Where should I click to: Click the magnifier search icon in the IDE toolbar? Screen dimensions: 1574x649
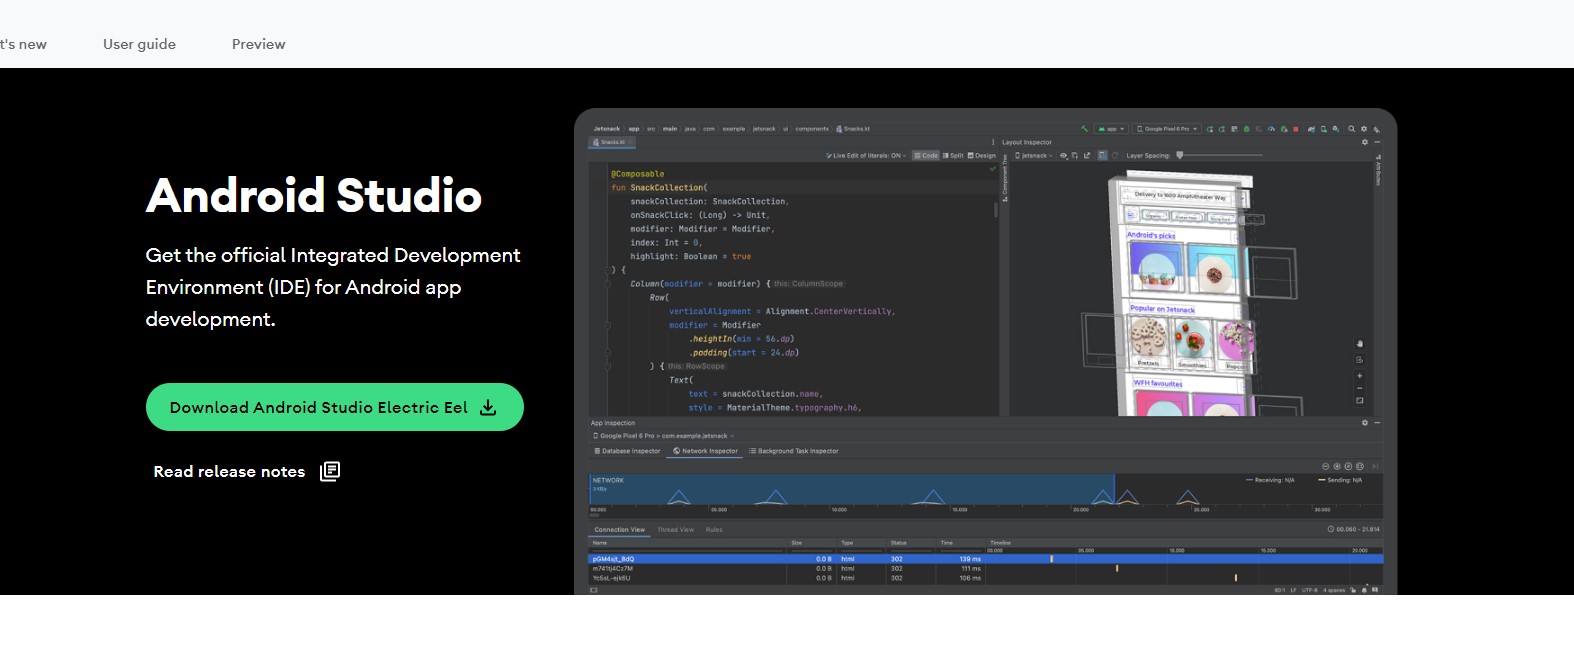(x=1351, y=129)
